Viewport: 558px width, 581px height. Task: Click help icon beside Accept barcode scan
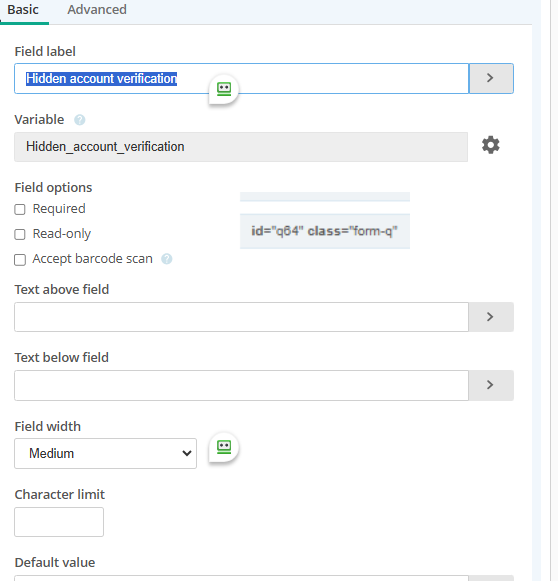coord(167,259)
